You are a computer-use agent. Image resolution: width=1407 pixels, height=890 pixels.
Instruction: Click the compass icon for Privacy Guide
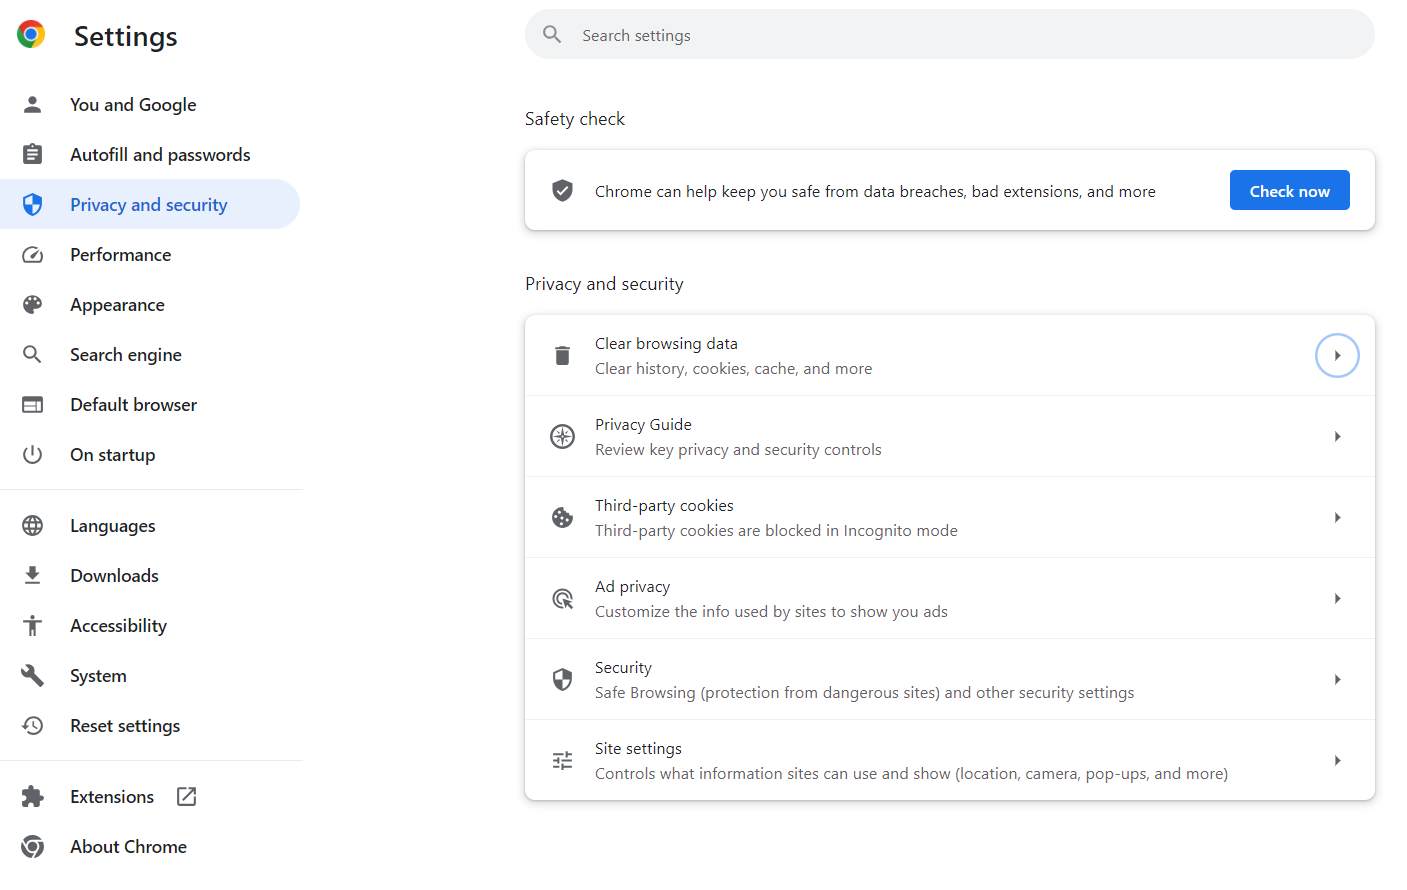[x=563, y=436]
